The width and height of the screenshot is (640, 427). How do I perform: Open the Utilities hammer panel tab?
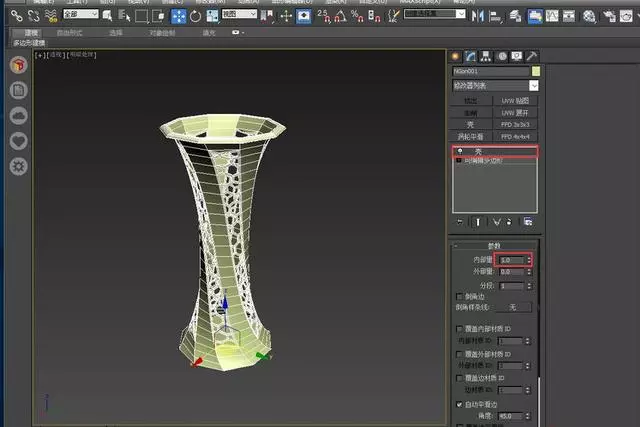[532, 56]
